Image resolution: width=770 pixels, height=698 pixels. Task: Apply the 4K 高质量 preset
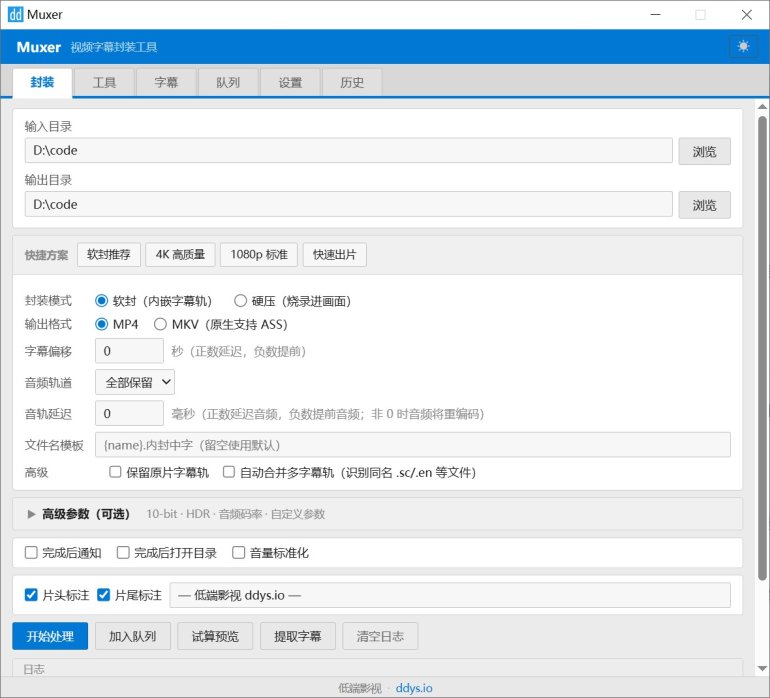pyautogui.click(x=180, y=255)
